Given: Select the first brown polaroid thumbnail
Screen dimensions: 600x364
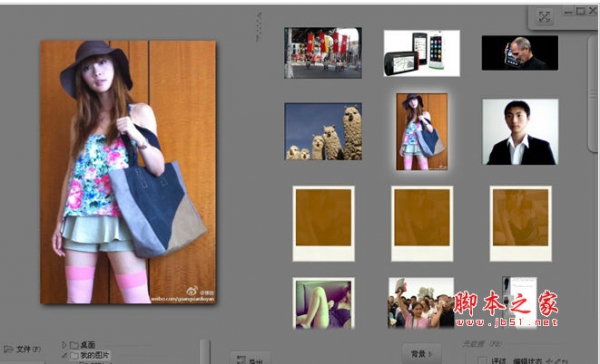Looking at the screenshot, I should (324, 224).
